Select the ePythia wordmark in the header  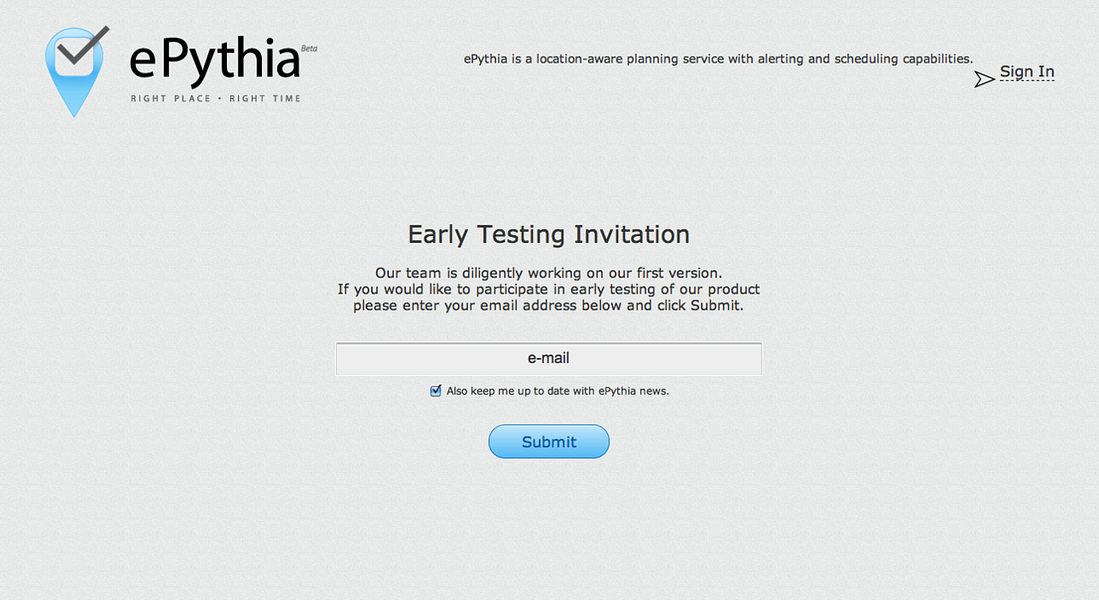point(212,62)
